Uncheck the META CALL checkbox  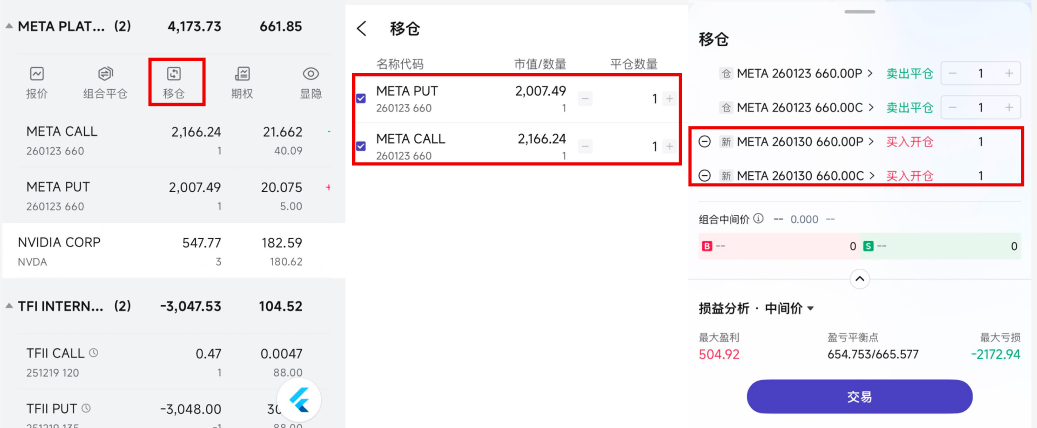coord(361,146)
